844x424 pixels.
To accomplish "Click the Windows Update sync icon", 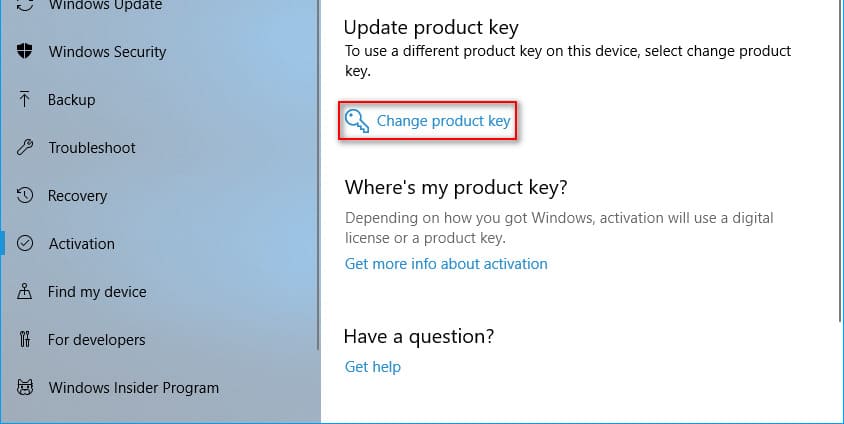I will pyautogui.click(x=26, y=5).
